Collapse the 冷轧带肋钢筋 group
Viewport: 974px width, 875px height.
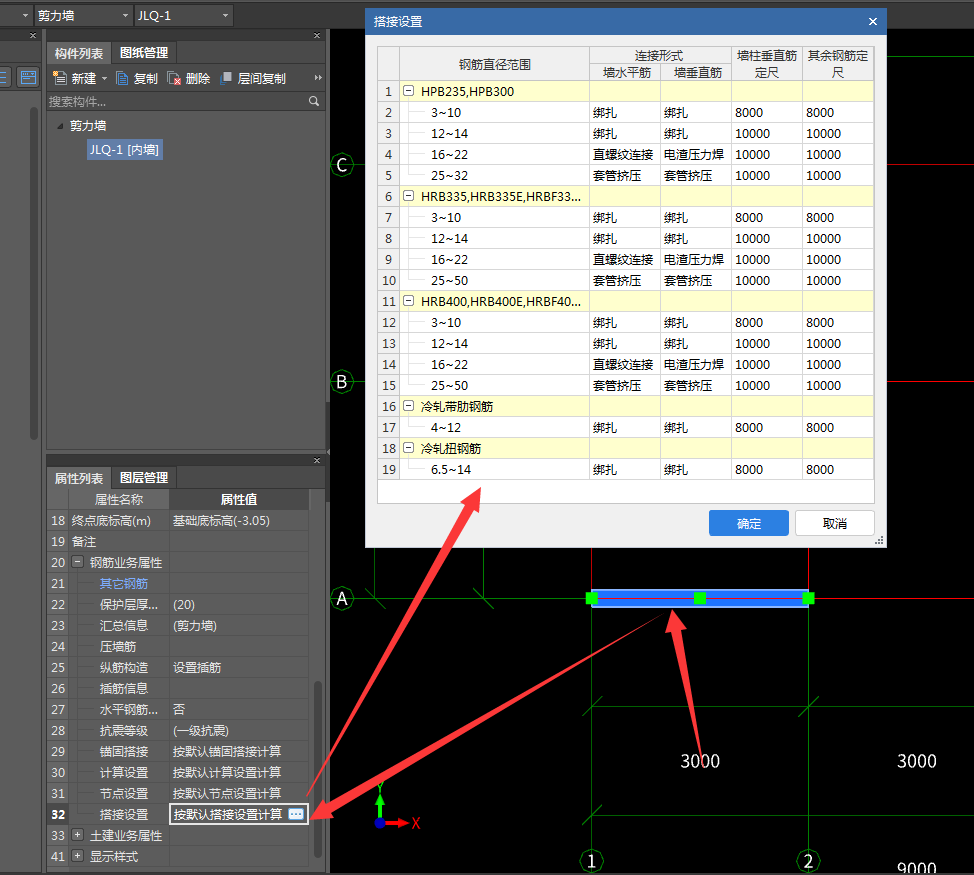[x=408, y=406]
